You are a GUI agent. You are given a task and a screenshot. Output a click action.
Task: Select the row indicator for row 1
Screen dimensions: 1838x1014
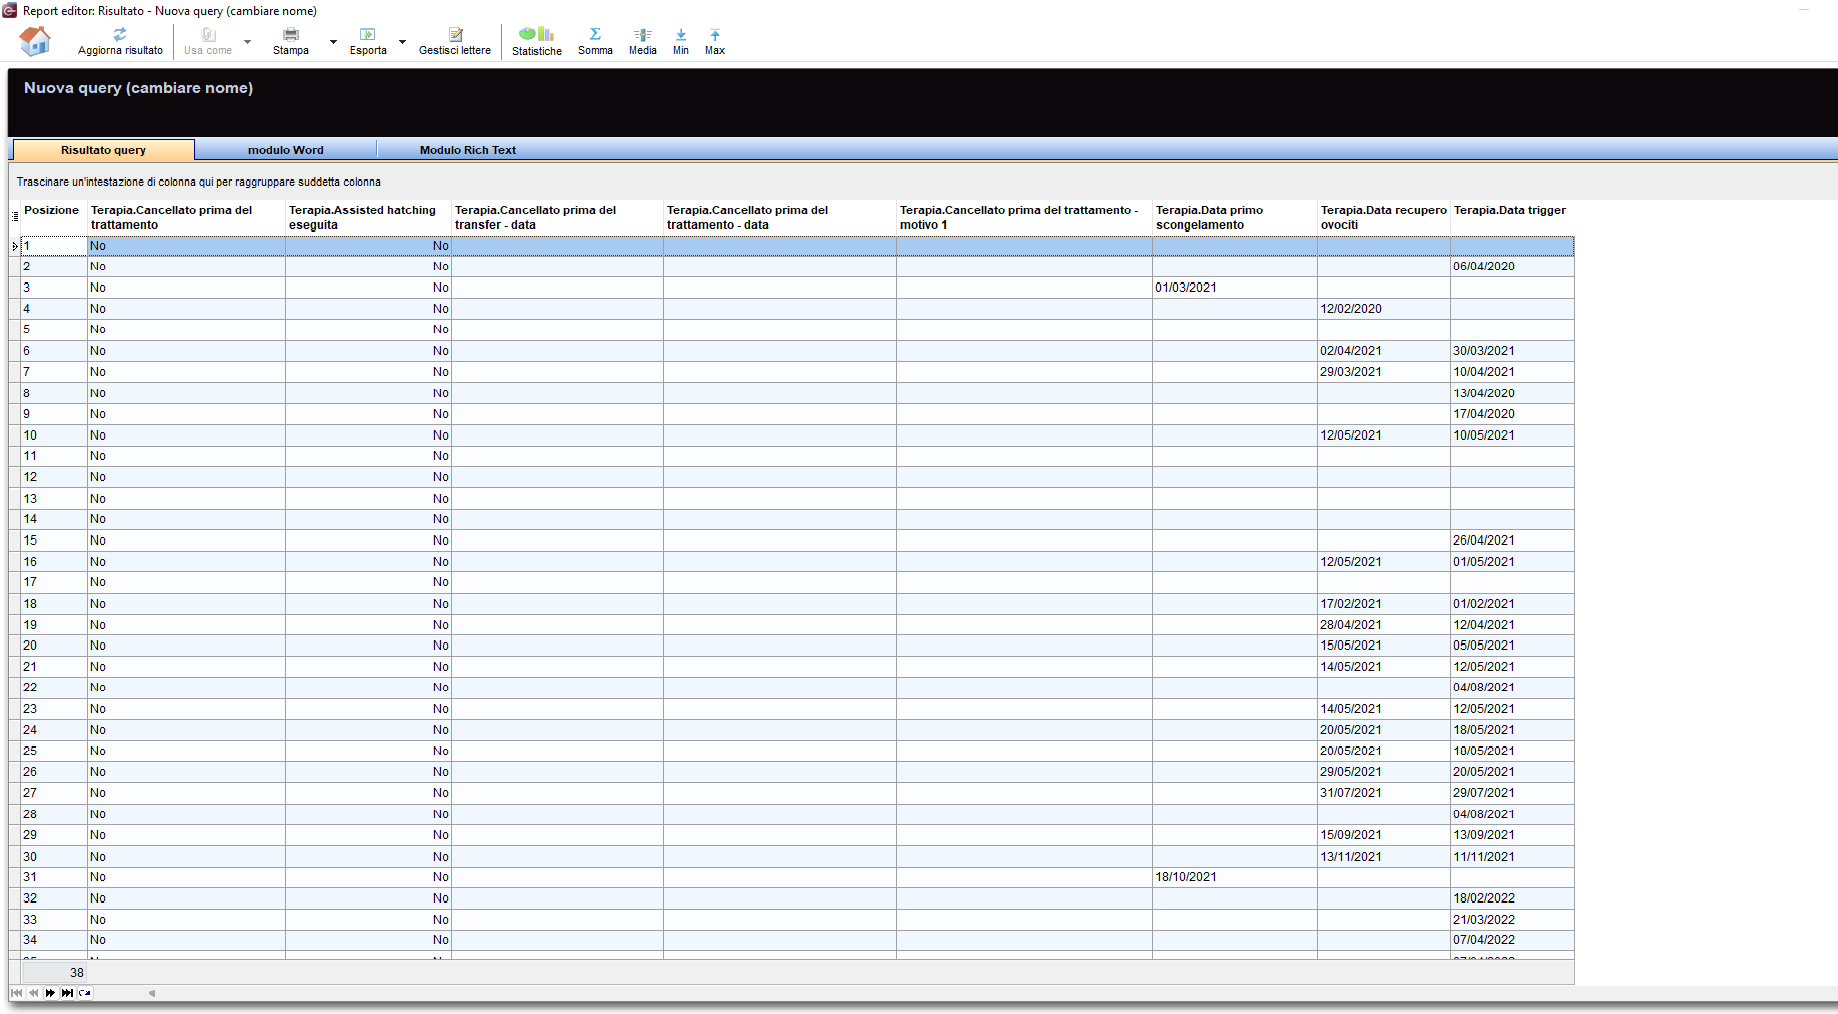point(15,246)
